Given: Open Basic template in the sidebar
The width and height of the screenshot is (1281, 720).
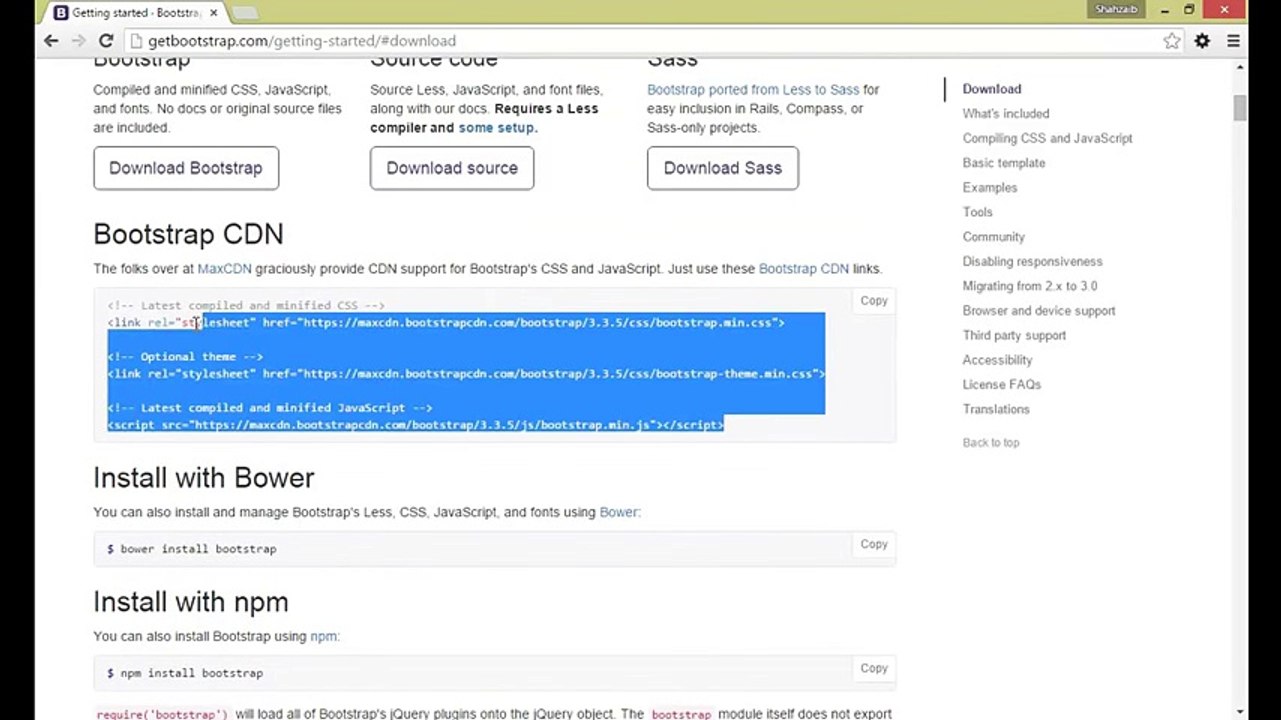Looking at the screenshot, I should (x=1004, y=163).
